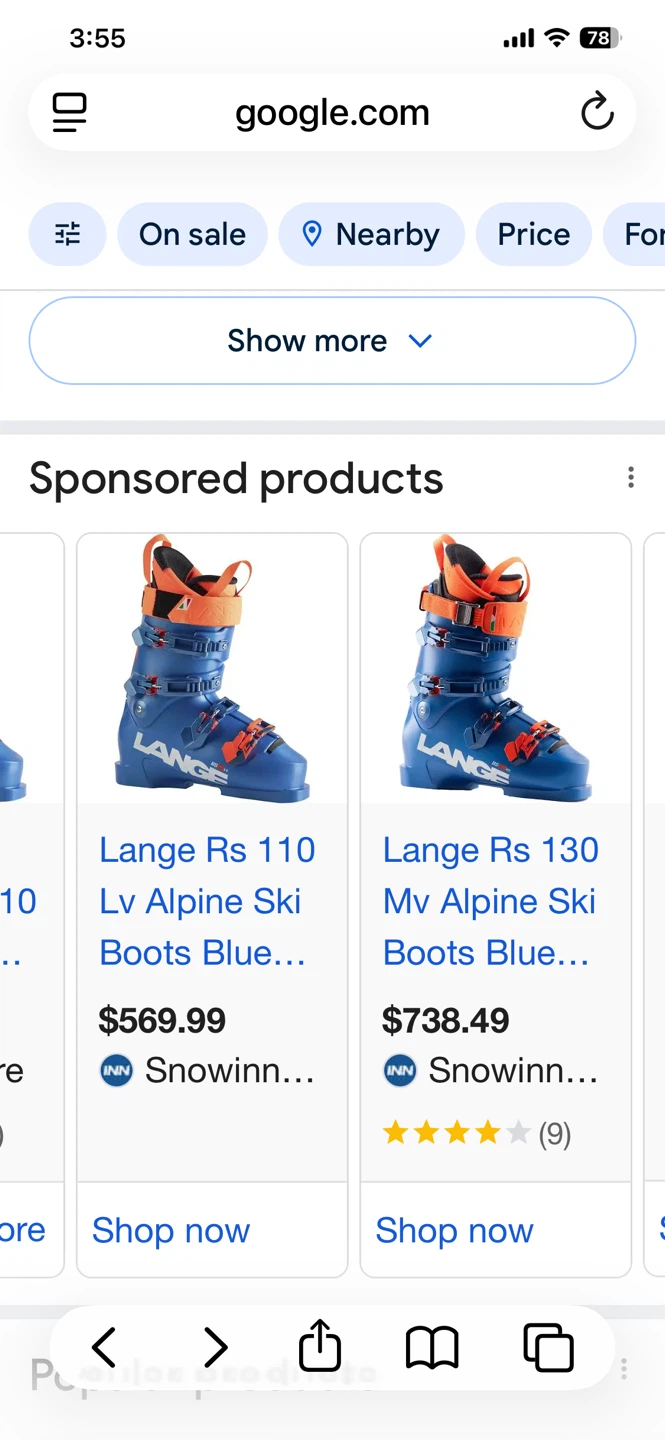Open the Safari tabs overview icon
The width and height of the screenshot is (665, 1440).
548,1347
